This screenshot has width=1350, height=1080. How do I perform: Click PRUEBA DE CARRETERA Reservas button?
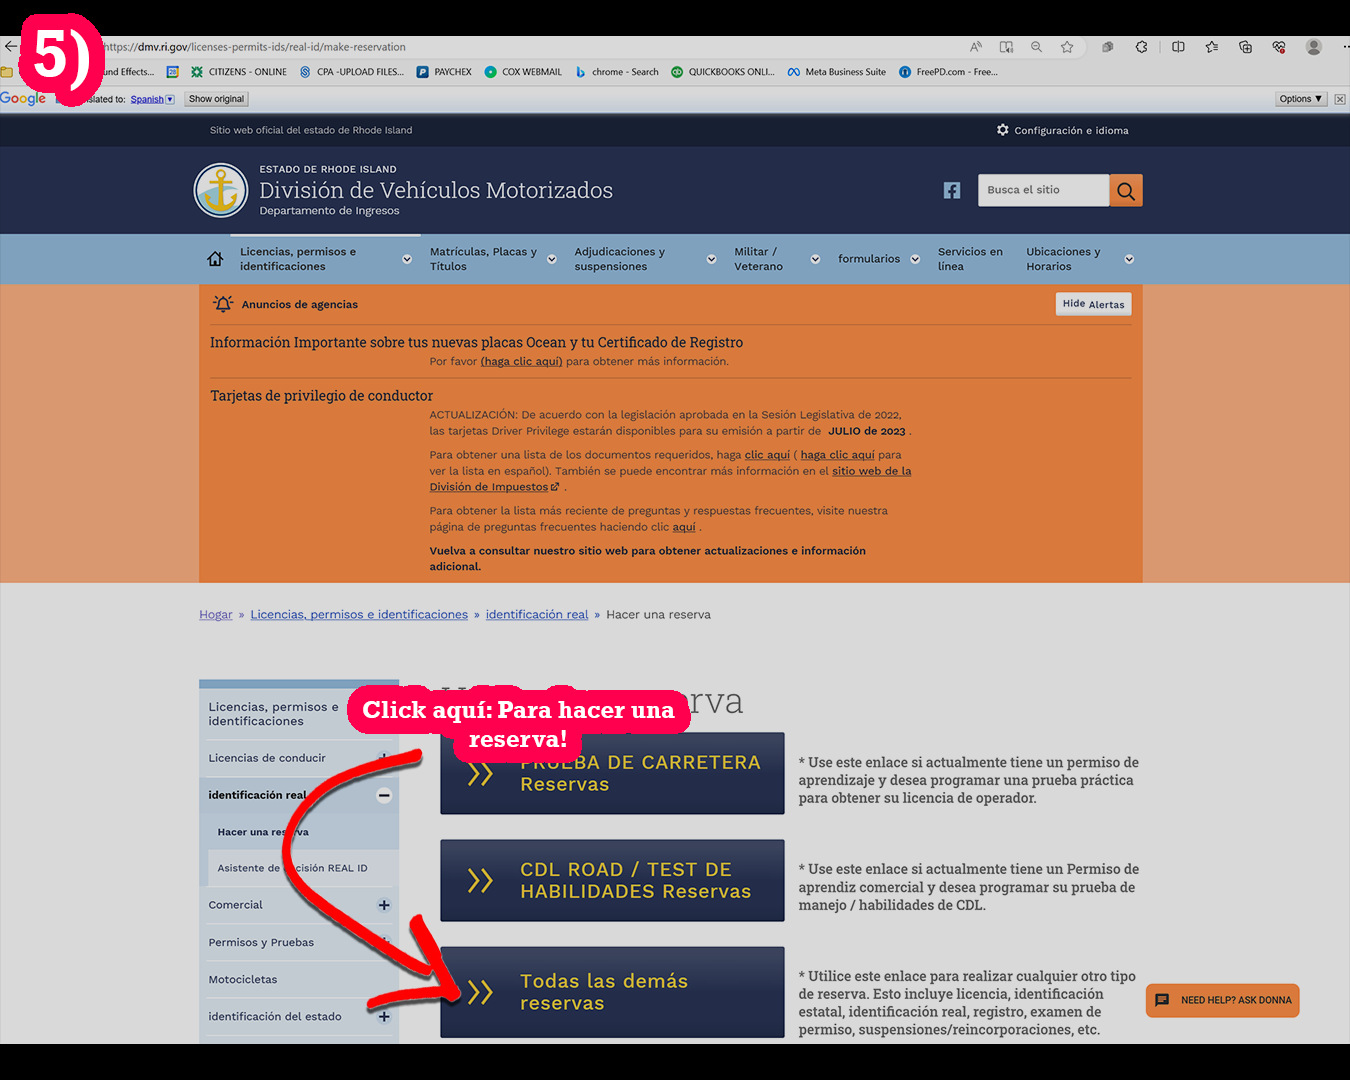[x=612, y=773]
